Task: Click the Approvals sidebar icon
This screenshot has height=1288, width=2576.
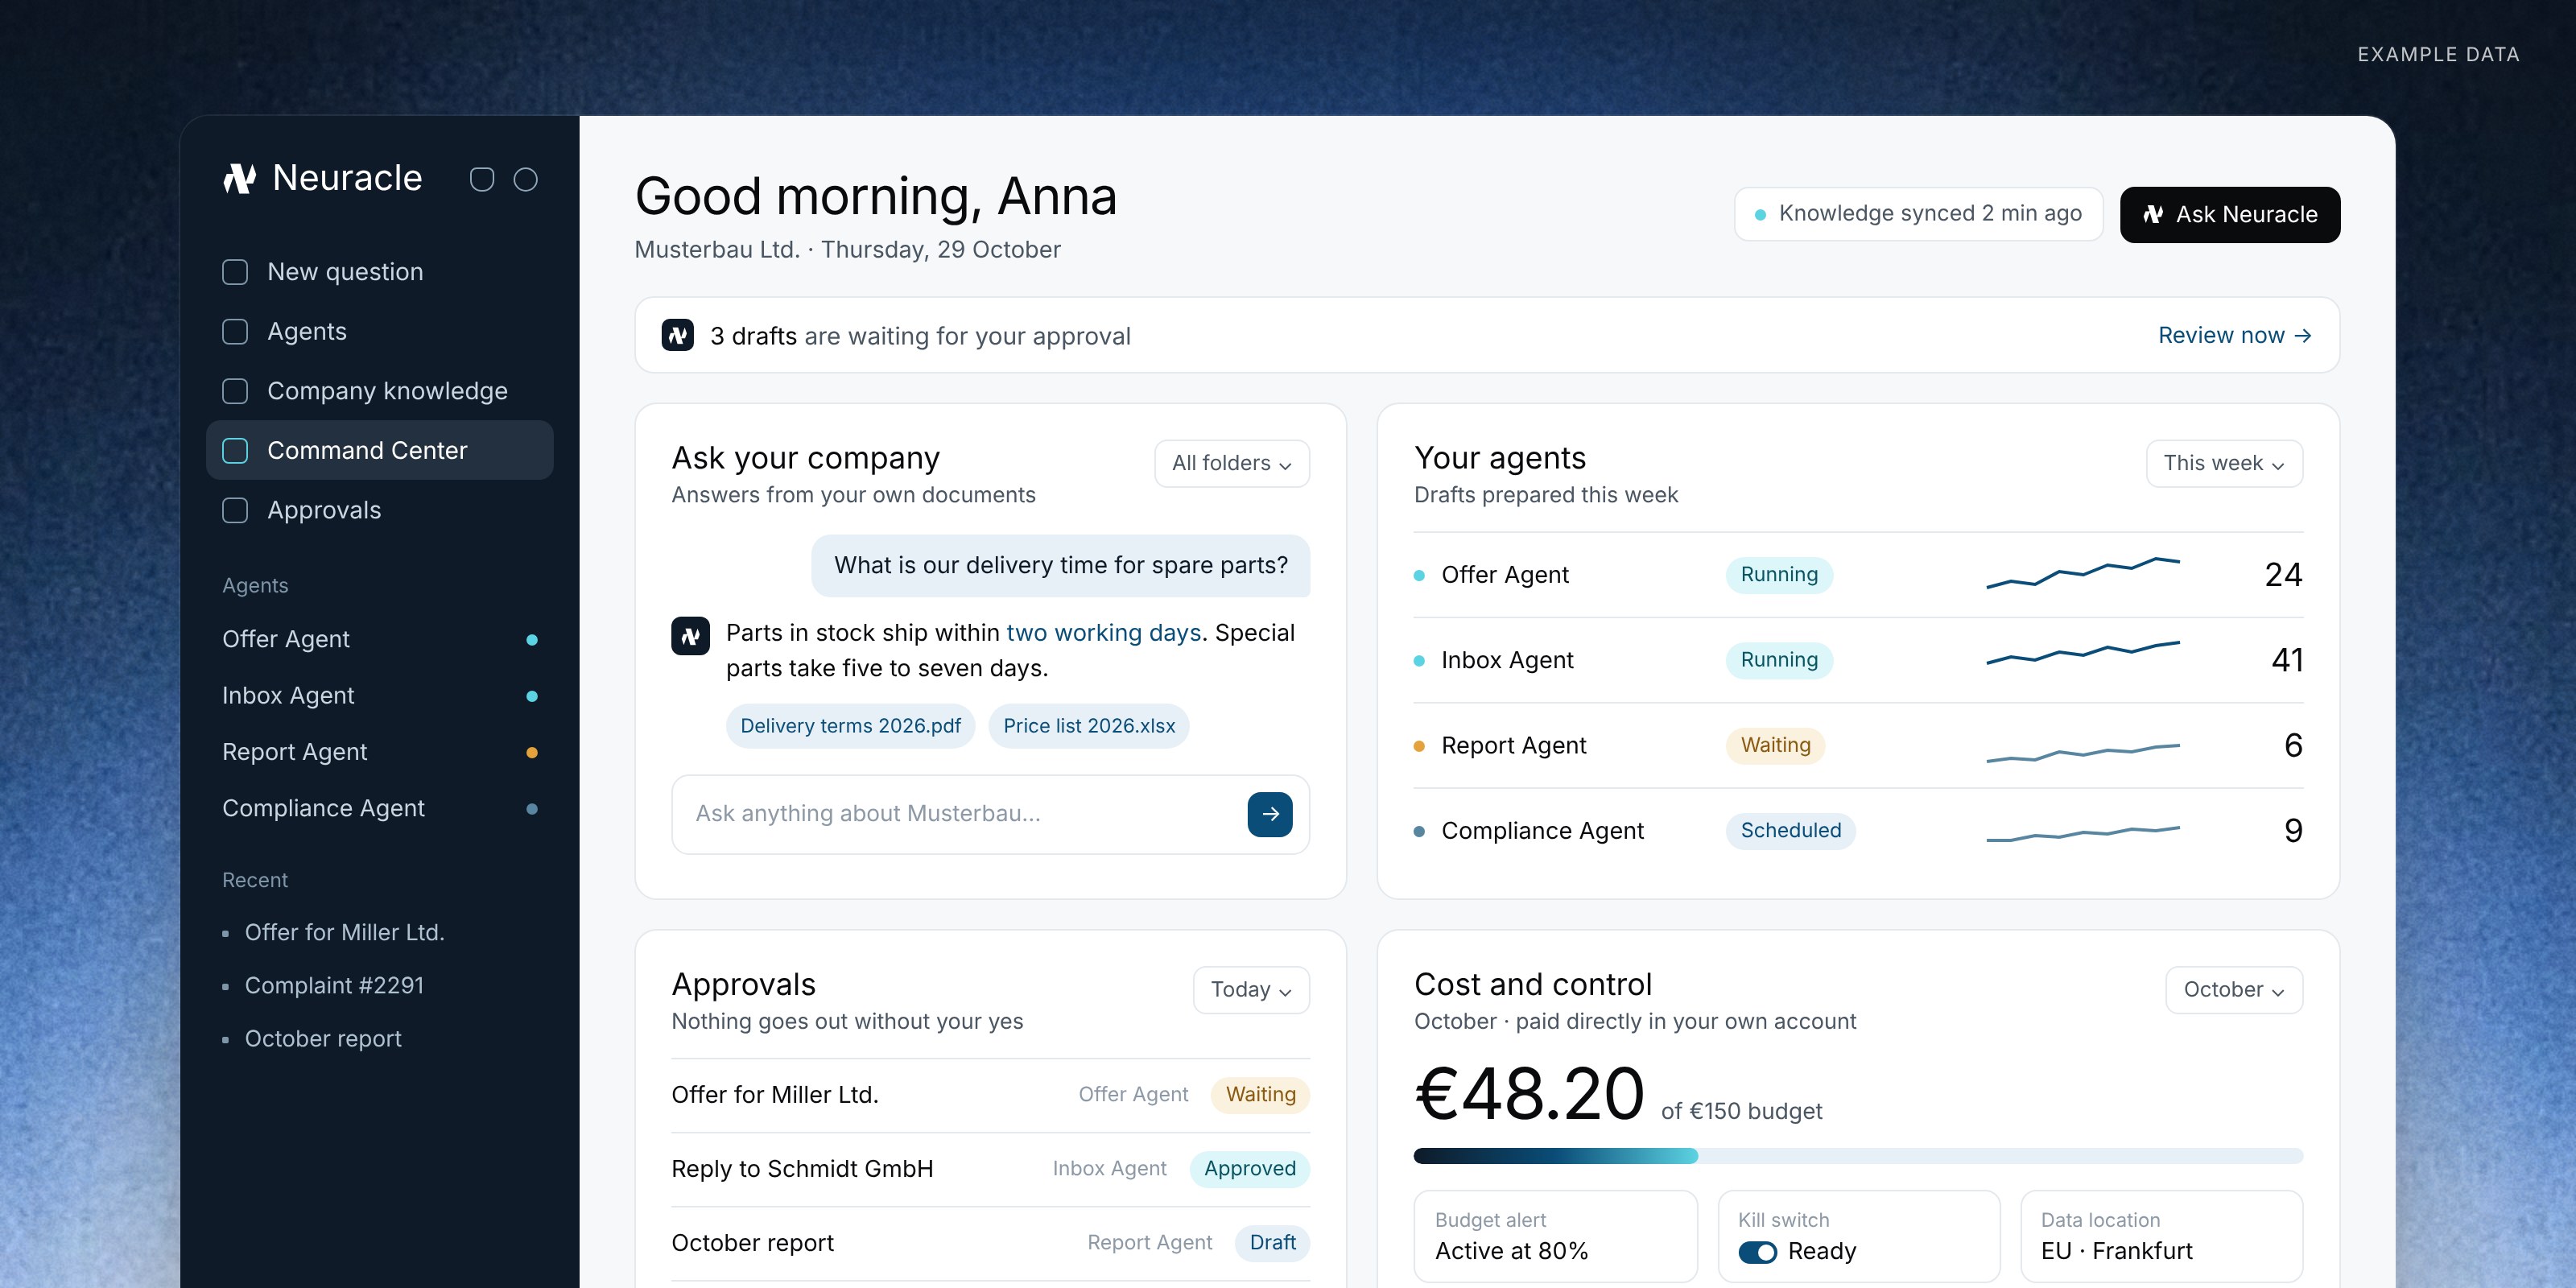Action: [235, 510]
